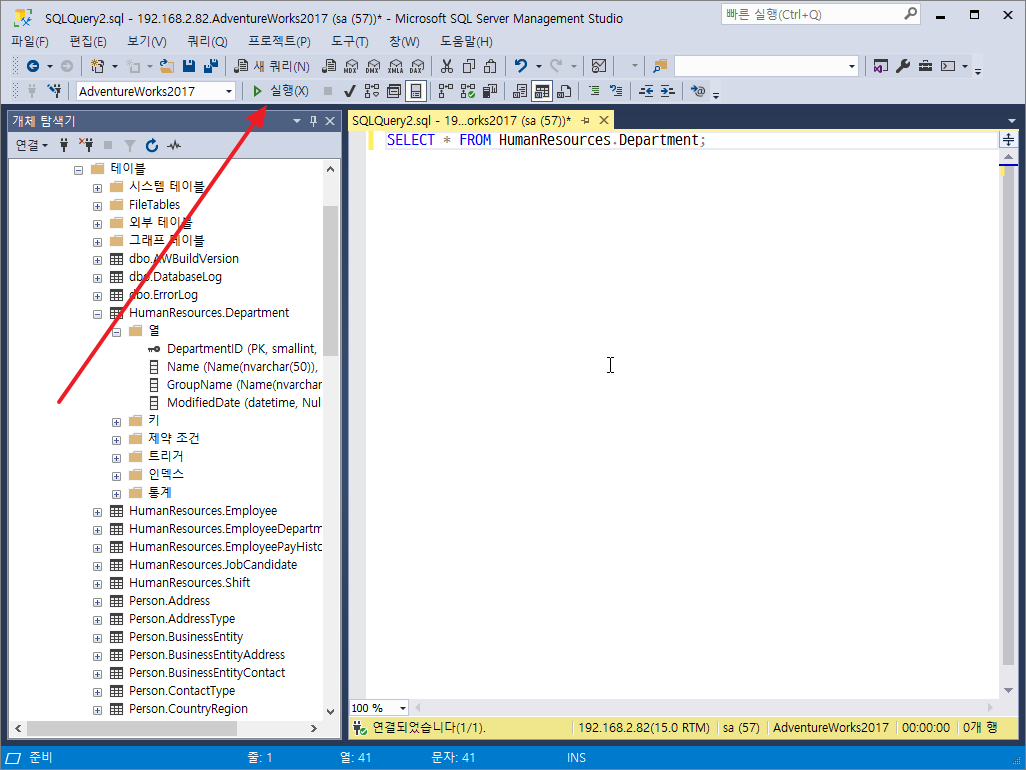Uncomment the selected lines icon
Screen dimensions: 1026x770
pyautogui.click(x=616, y=91)
